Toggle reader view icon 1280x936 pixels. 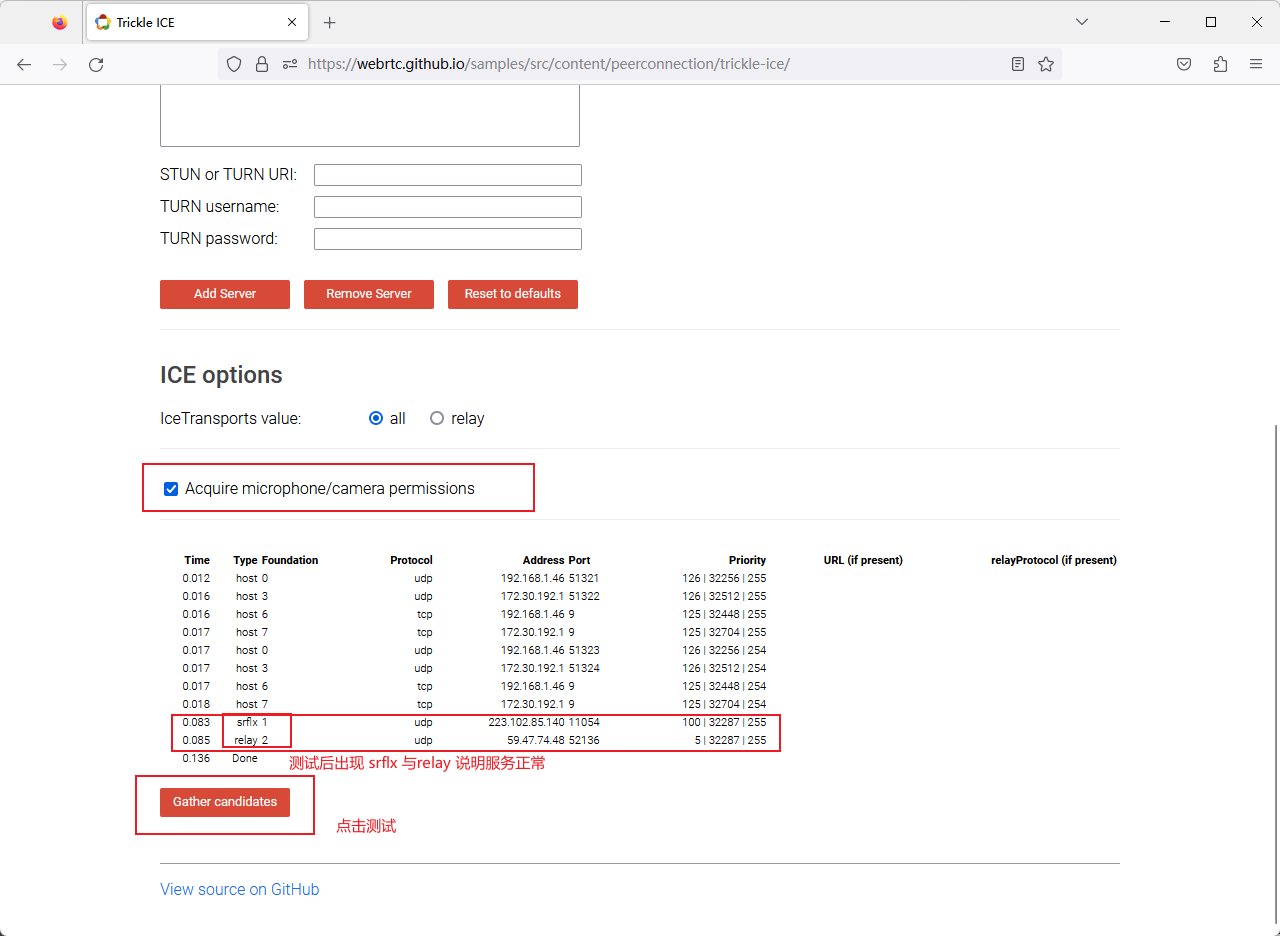(x=1018, y=64)
